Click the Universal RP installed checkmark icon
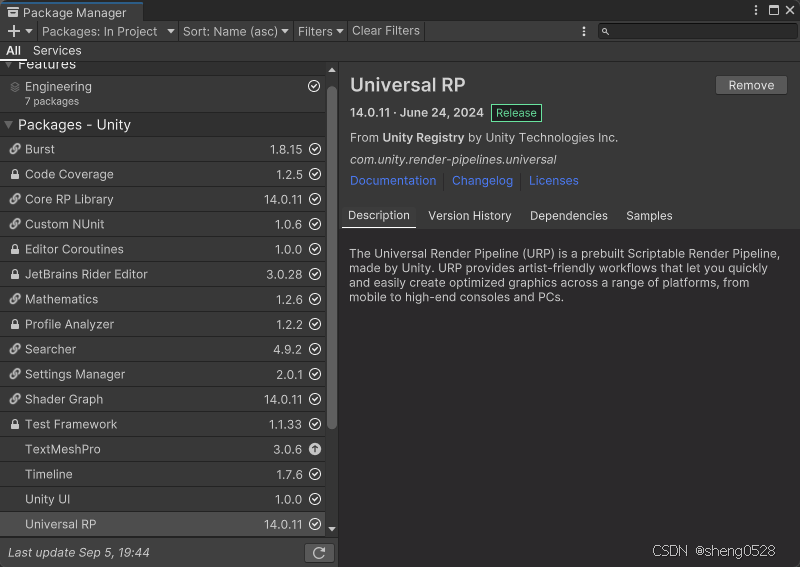This screenshot has height=567, width=800. point(315,524)
